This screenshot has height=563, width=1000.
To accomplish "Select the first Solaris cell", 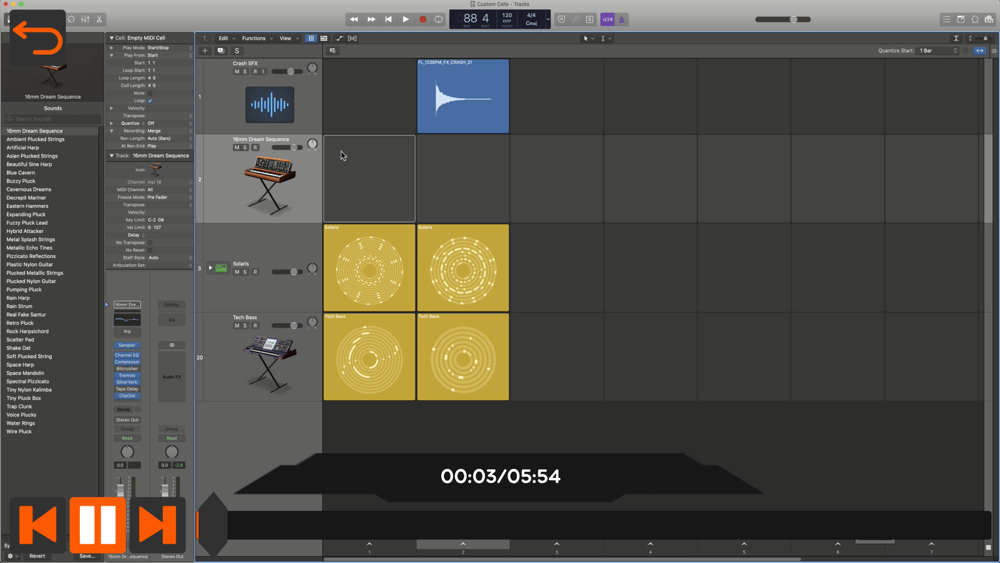I will (369, 267).
